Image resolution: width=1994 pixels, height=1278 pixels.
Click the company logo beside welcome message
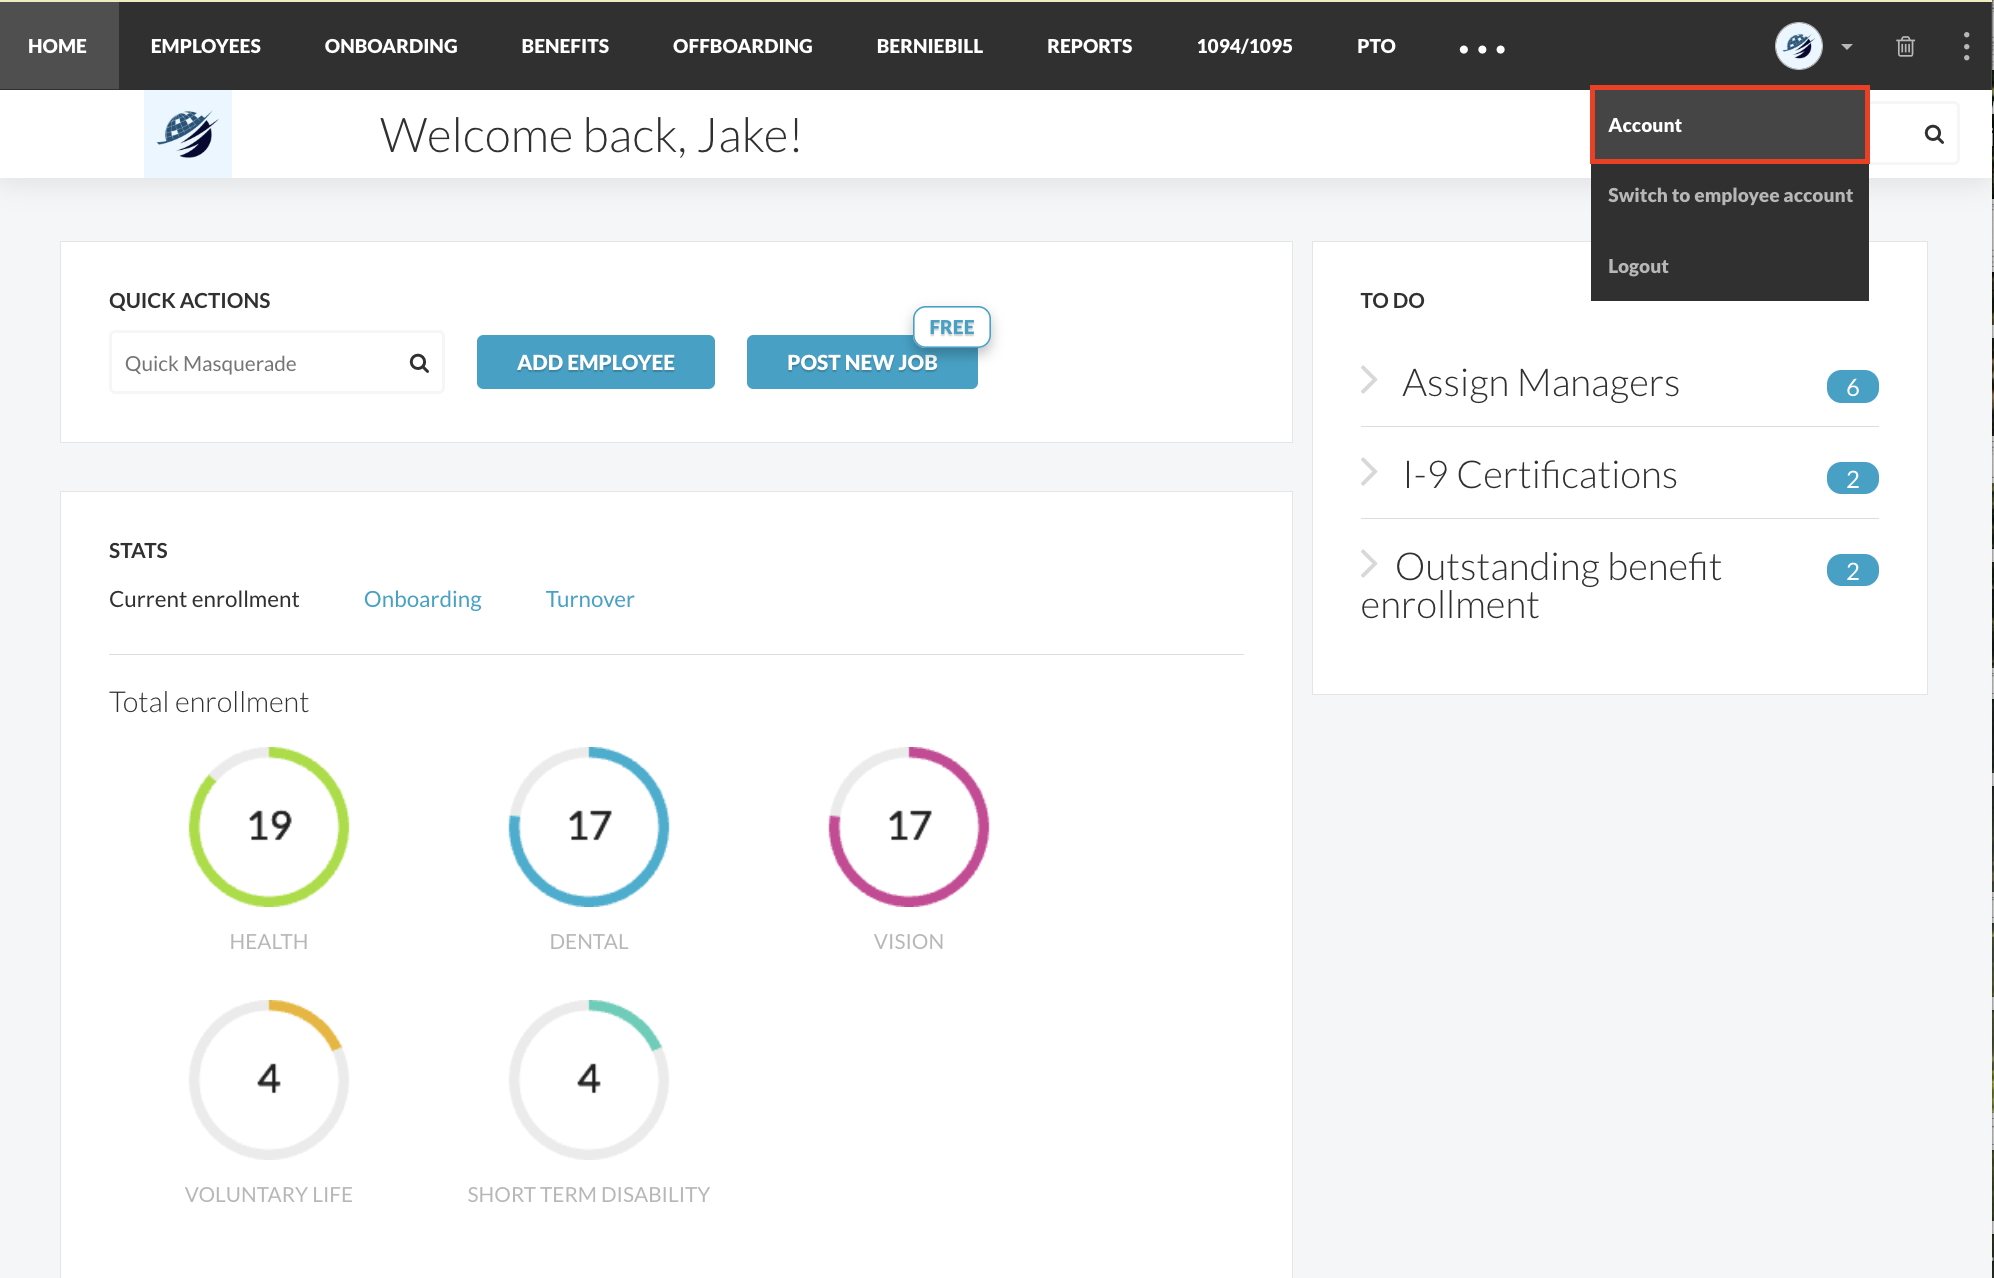click(188, 134)
